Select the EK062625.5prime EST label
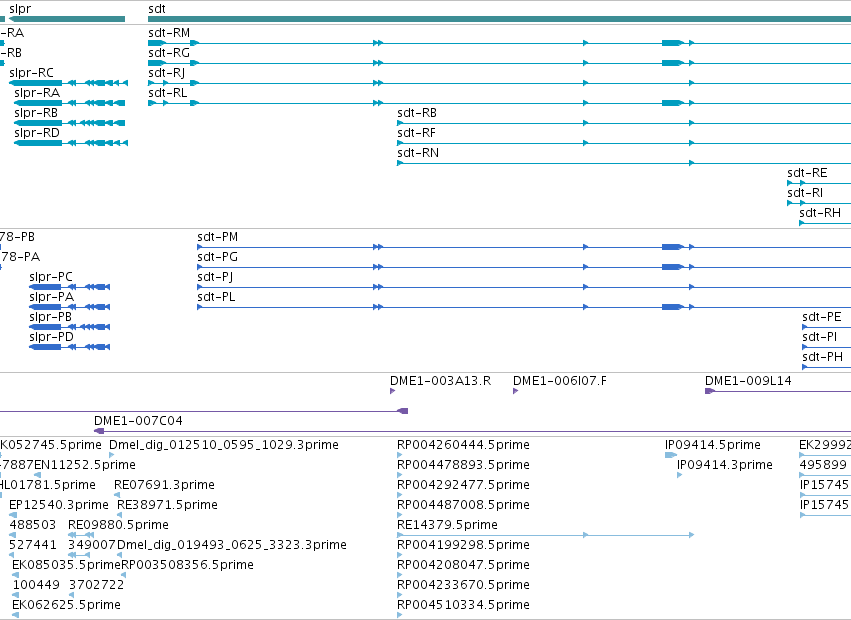 pos(66,605)
